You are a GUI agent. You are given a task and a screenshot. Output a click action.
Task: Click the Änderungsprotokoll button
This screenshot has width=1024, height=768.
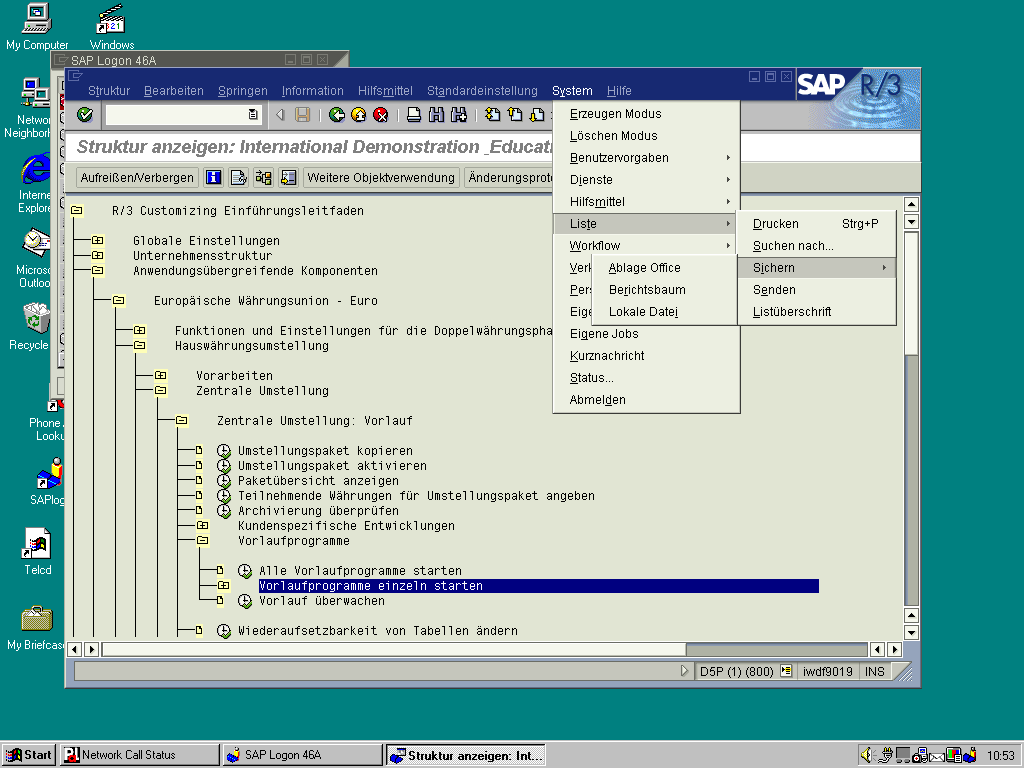(509, 178)
